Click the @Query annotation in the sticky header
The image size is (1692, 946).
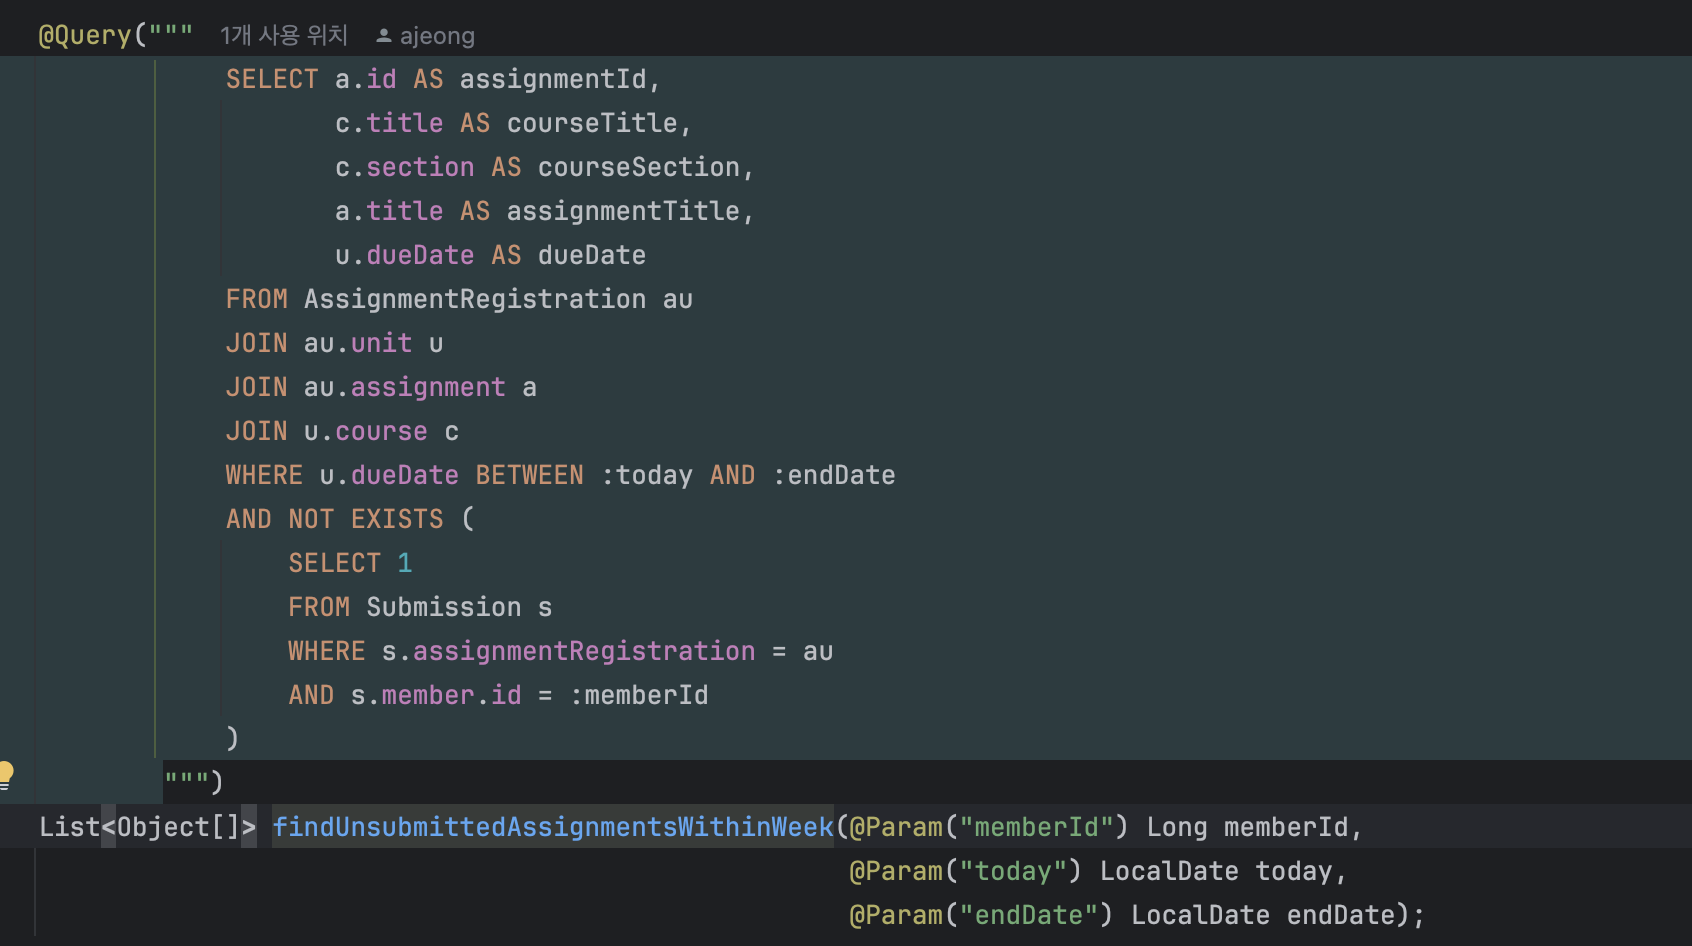[x=85, y=35]
